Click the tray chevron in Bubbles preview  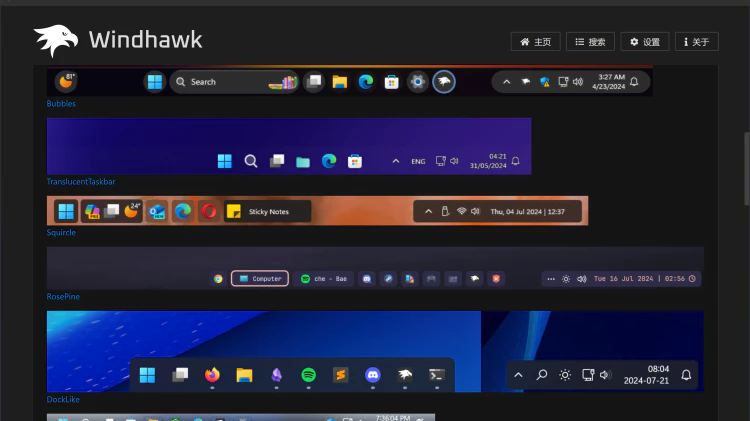pos(507,82)
